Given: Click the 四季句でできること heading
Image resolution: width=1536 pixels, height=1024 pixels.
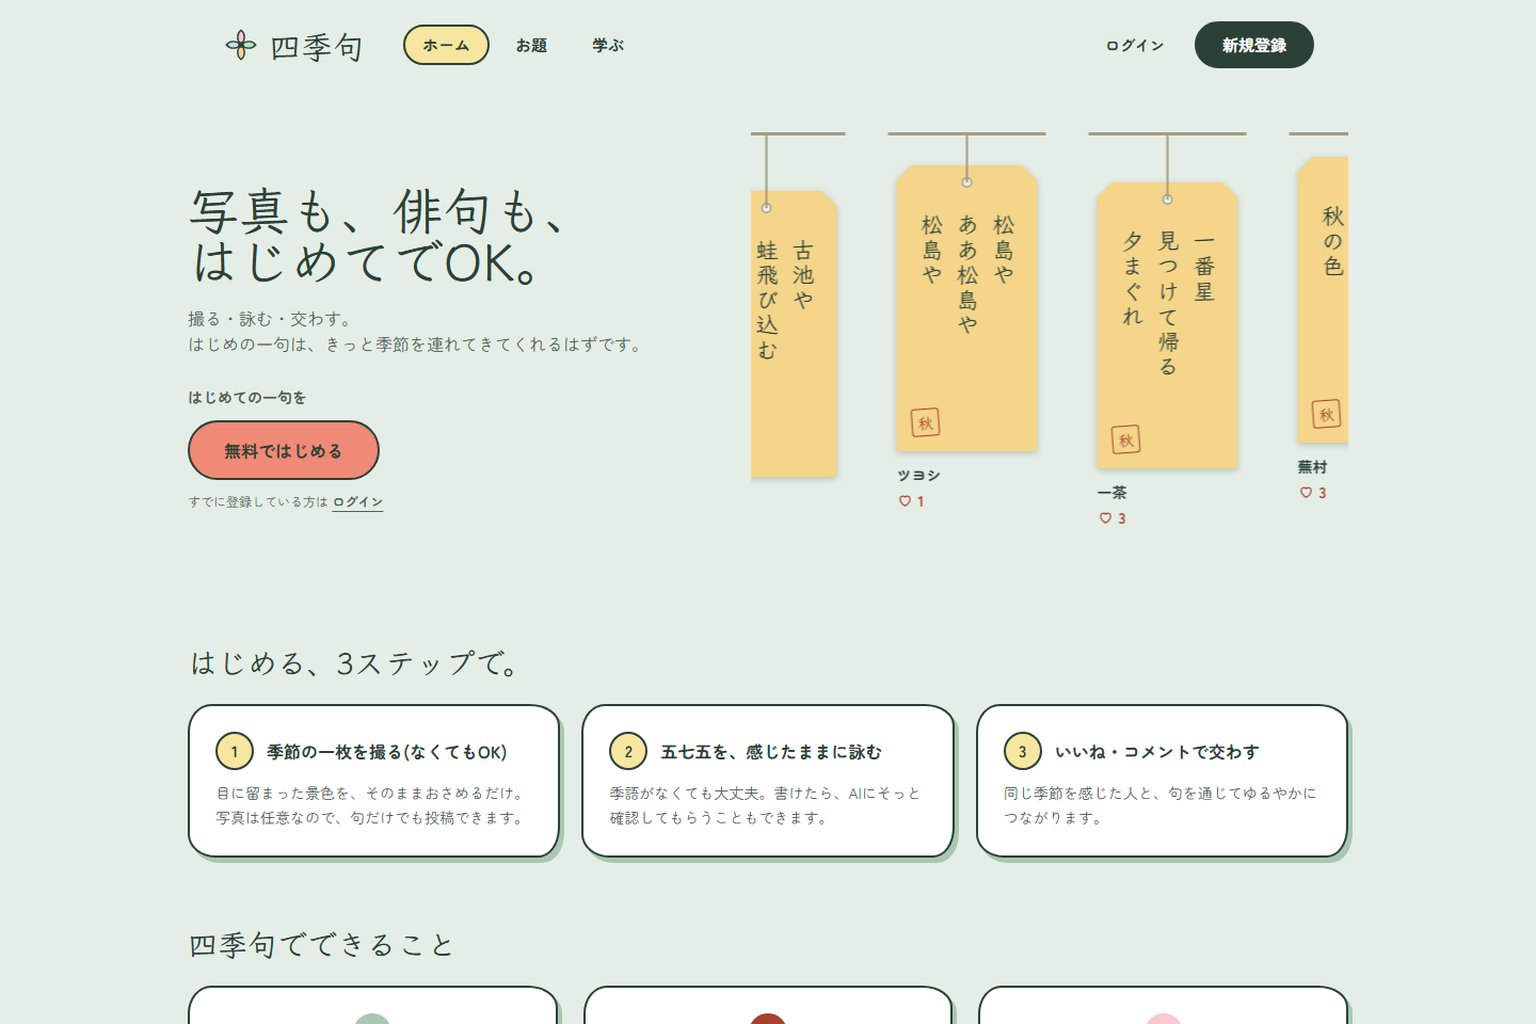Looking at the screenshot, I should click(x=322, y=945).
